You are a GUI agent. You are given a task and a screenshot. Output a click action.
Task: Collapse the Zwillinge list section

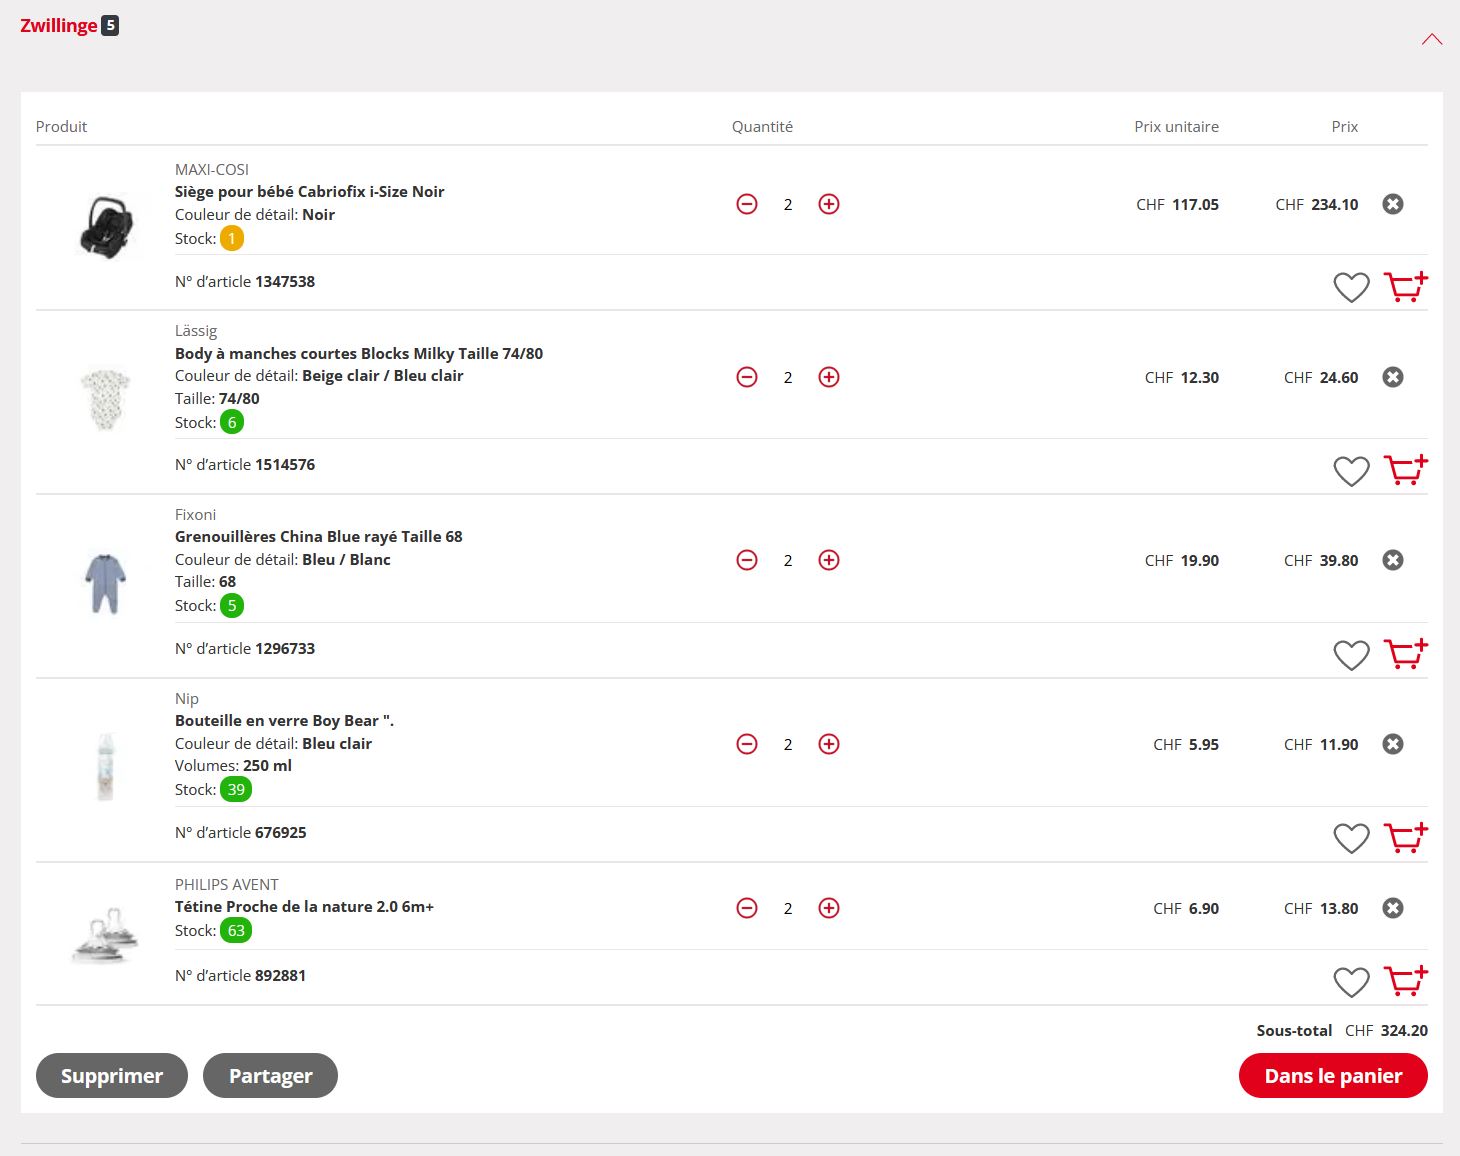(1432, 40)
